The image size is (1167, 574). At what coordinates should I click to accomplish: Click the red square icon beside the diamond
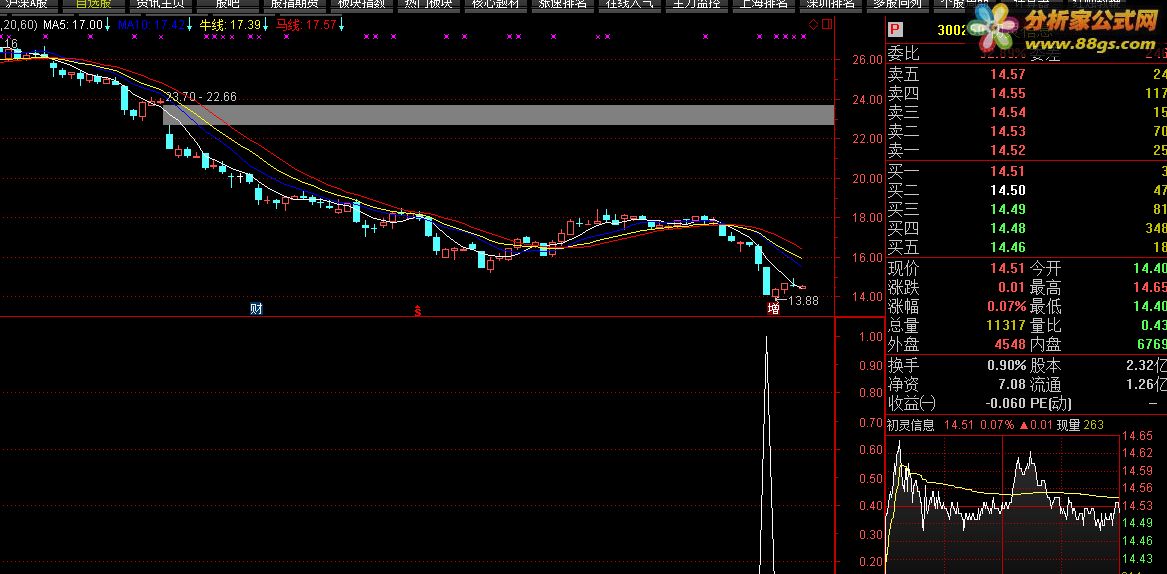(826, 25)
